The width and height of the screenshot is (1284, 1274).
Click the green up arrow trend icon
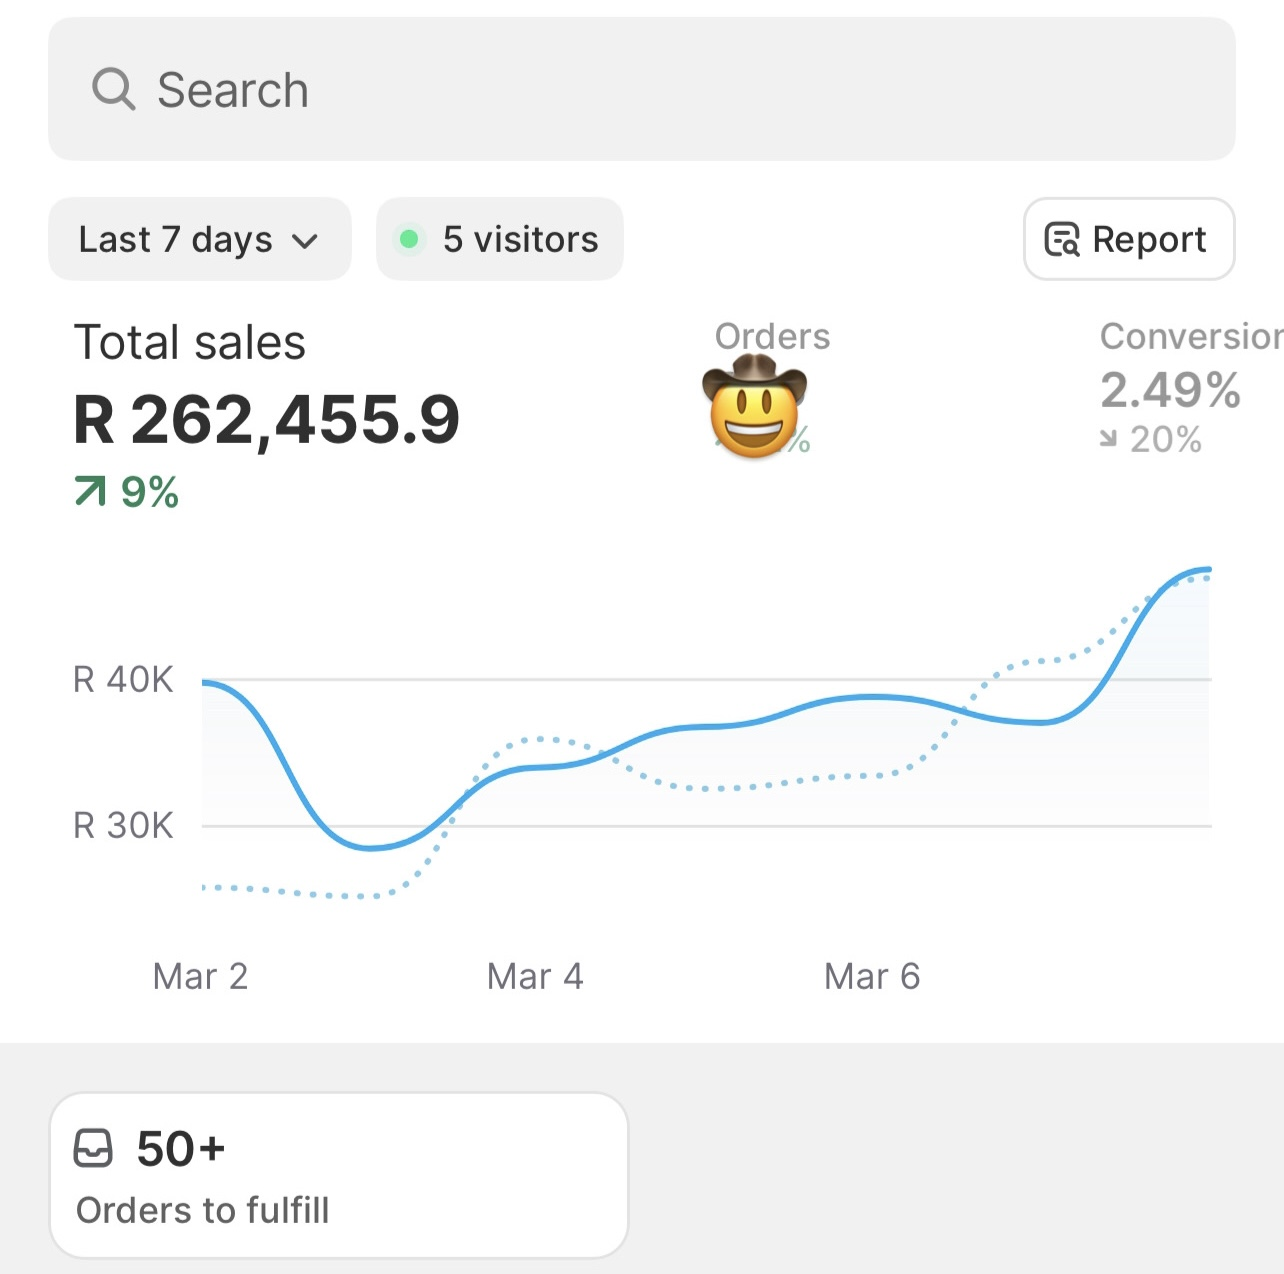[90, 491]
